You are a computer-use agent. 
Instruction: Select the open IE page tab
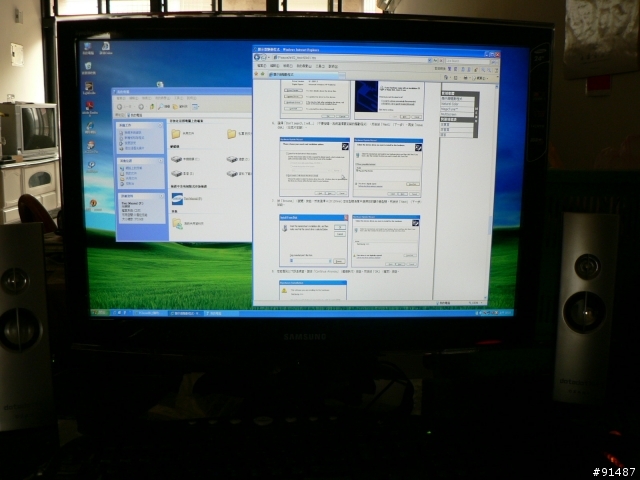[302, 75]
